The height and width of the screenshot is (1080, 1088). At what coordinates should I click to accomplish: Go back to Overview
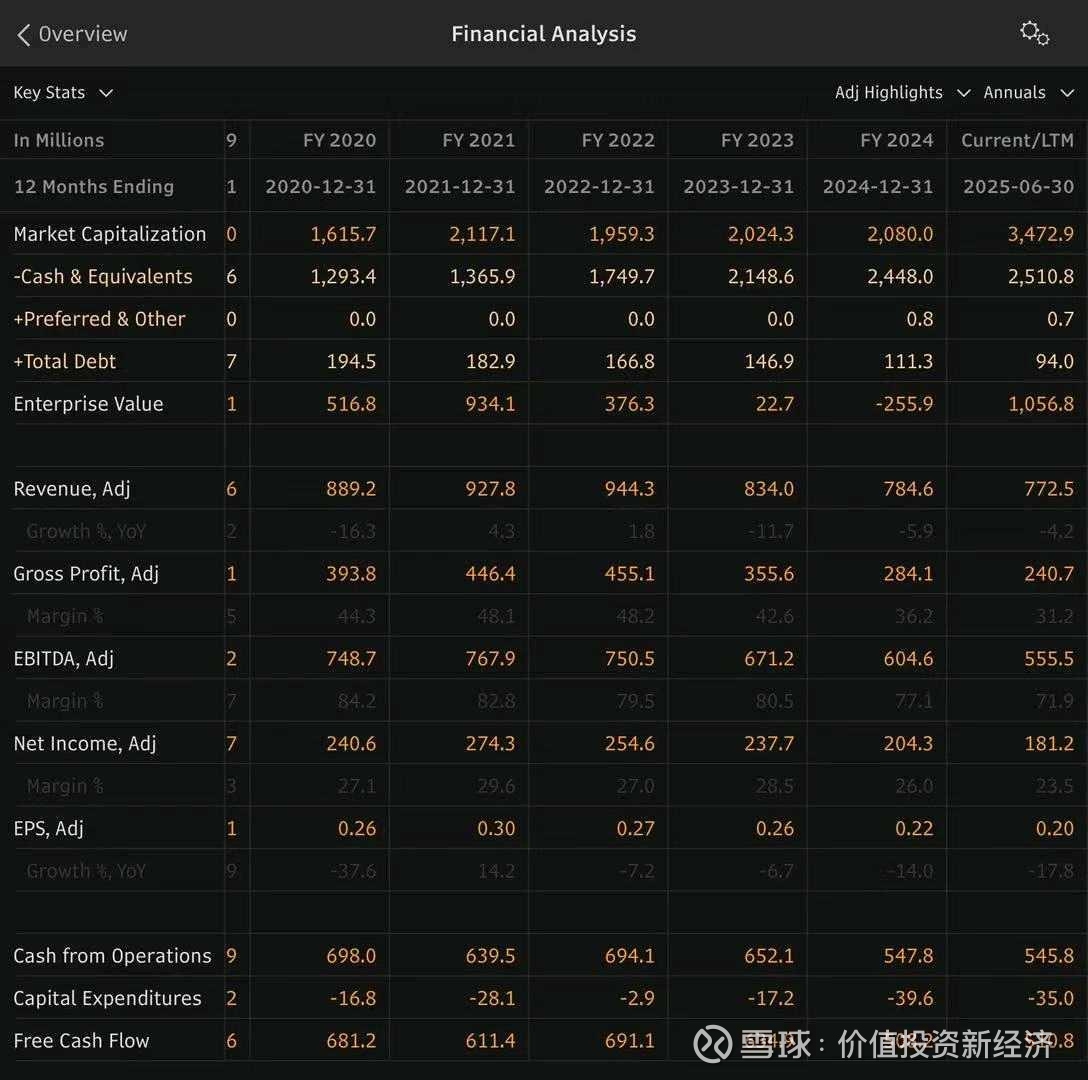(82, 34)
